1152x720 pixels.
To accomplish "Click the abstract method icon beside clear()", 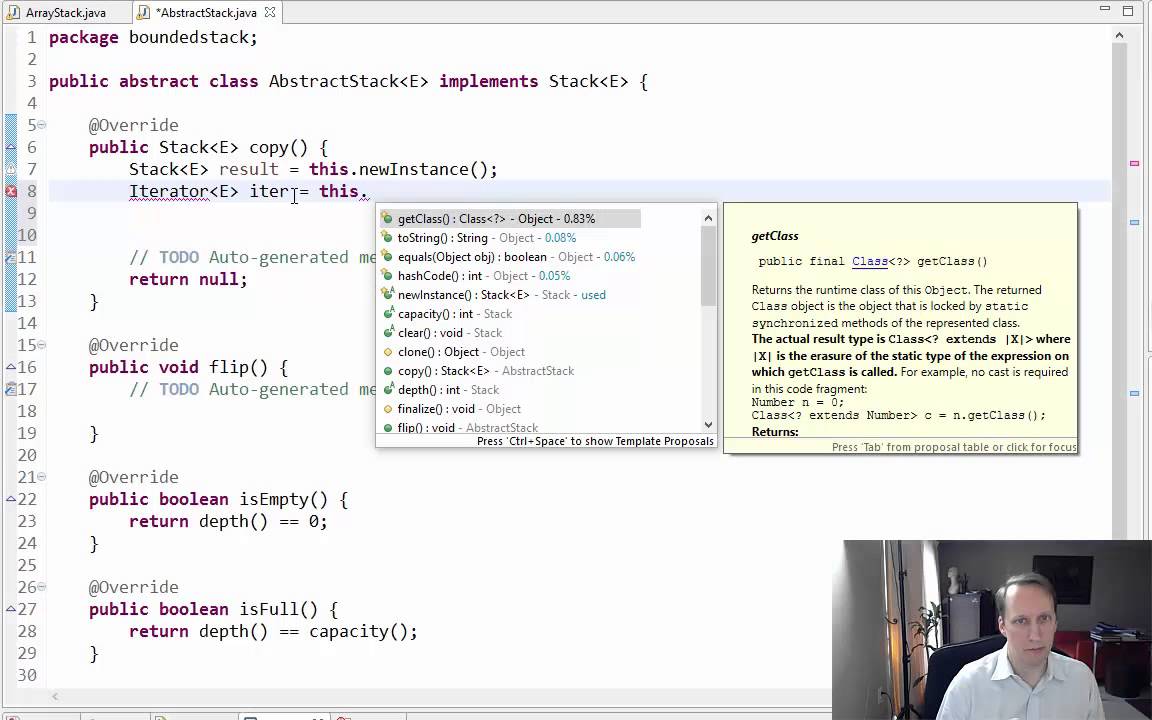I will 387,333.
